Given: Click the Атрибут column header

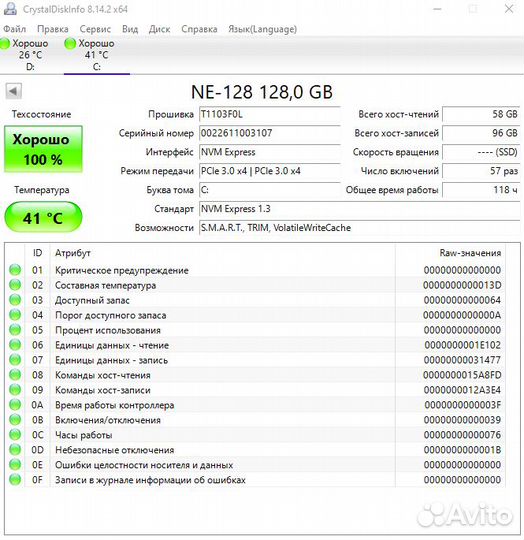Looking at the screenshot, I should point(223,253).
